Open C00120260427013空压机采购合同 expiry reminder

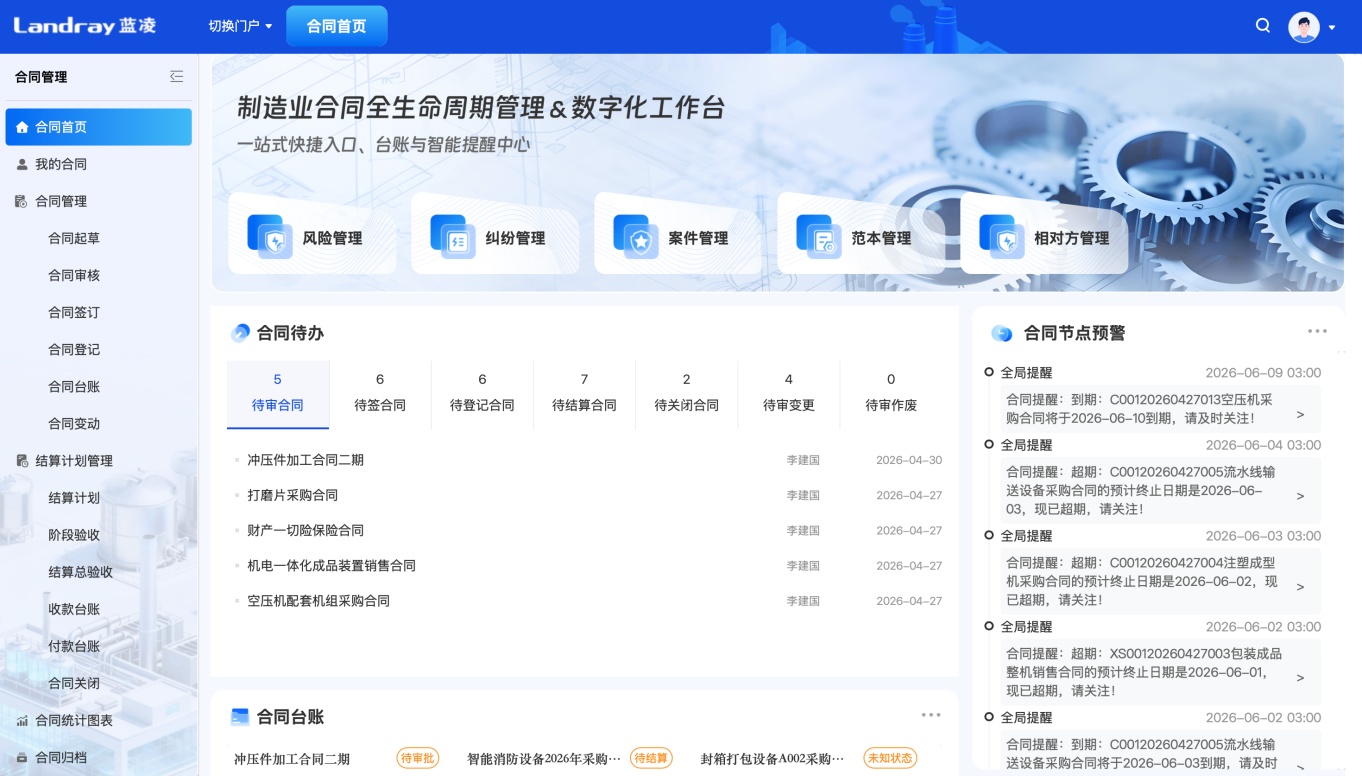1161,408
